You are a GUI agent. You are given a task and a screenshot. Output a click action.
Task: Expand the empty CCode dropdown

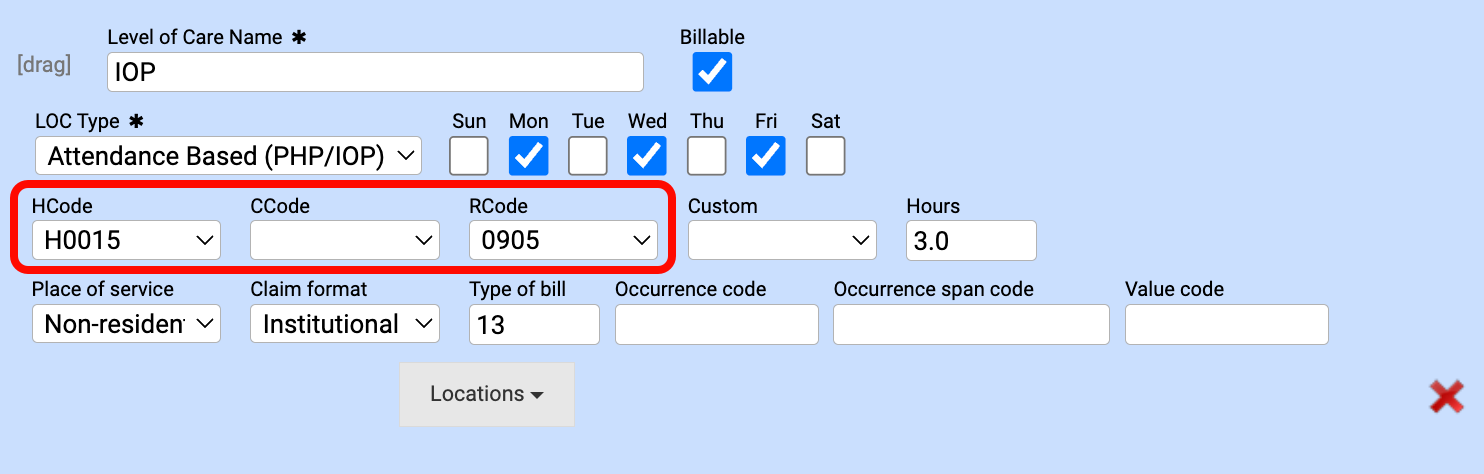click(x=345, y=240)
